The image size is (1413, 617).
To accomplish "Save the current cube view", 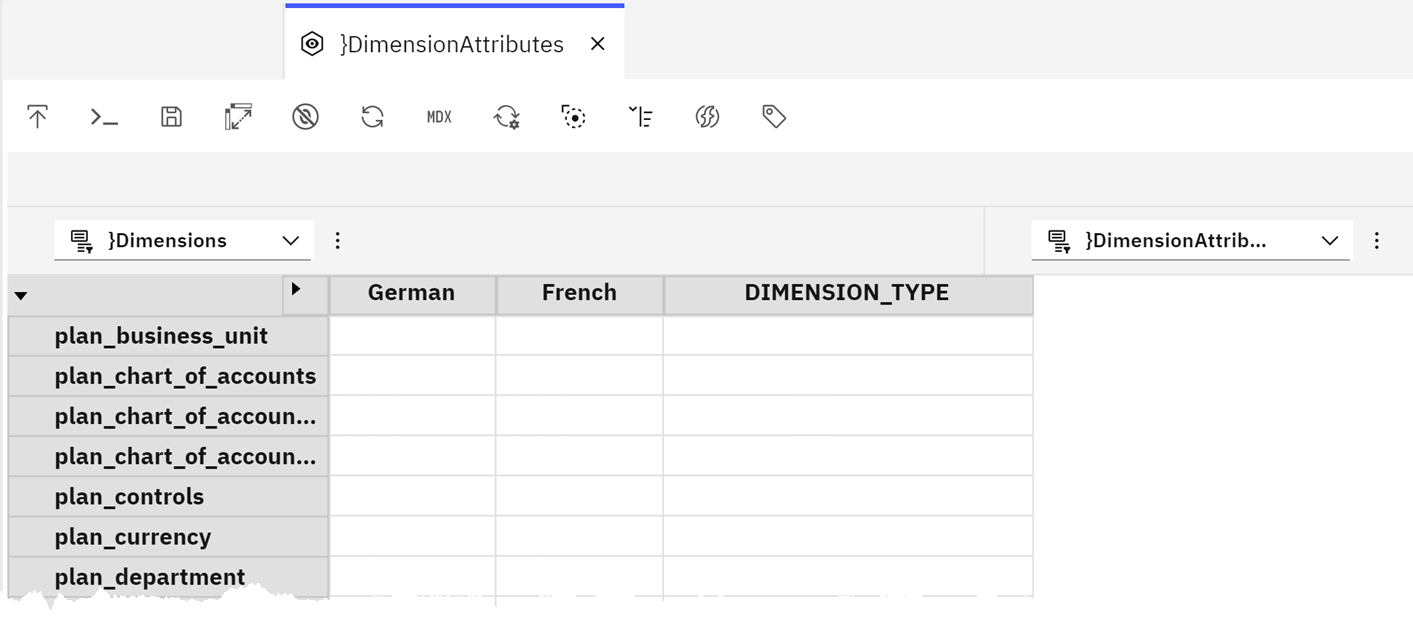I will click(170, 116).
